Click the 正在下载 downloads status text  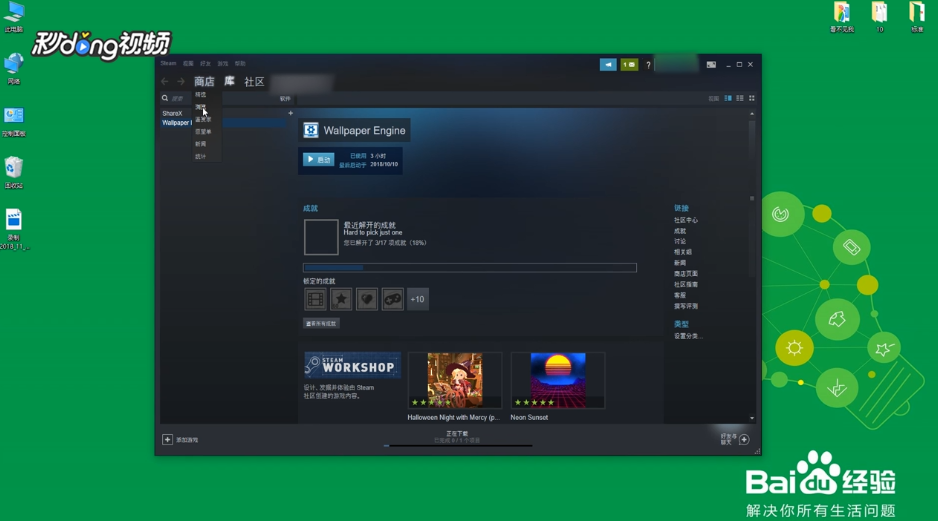click(457, 434)
